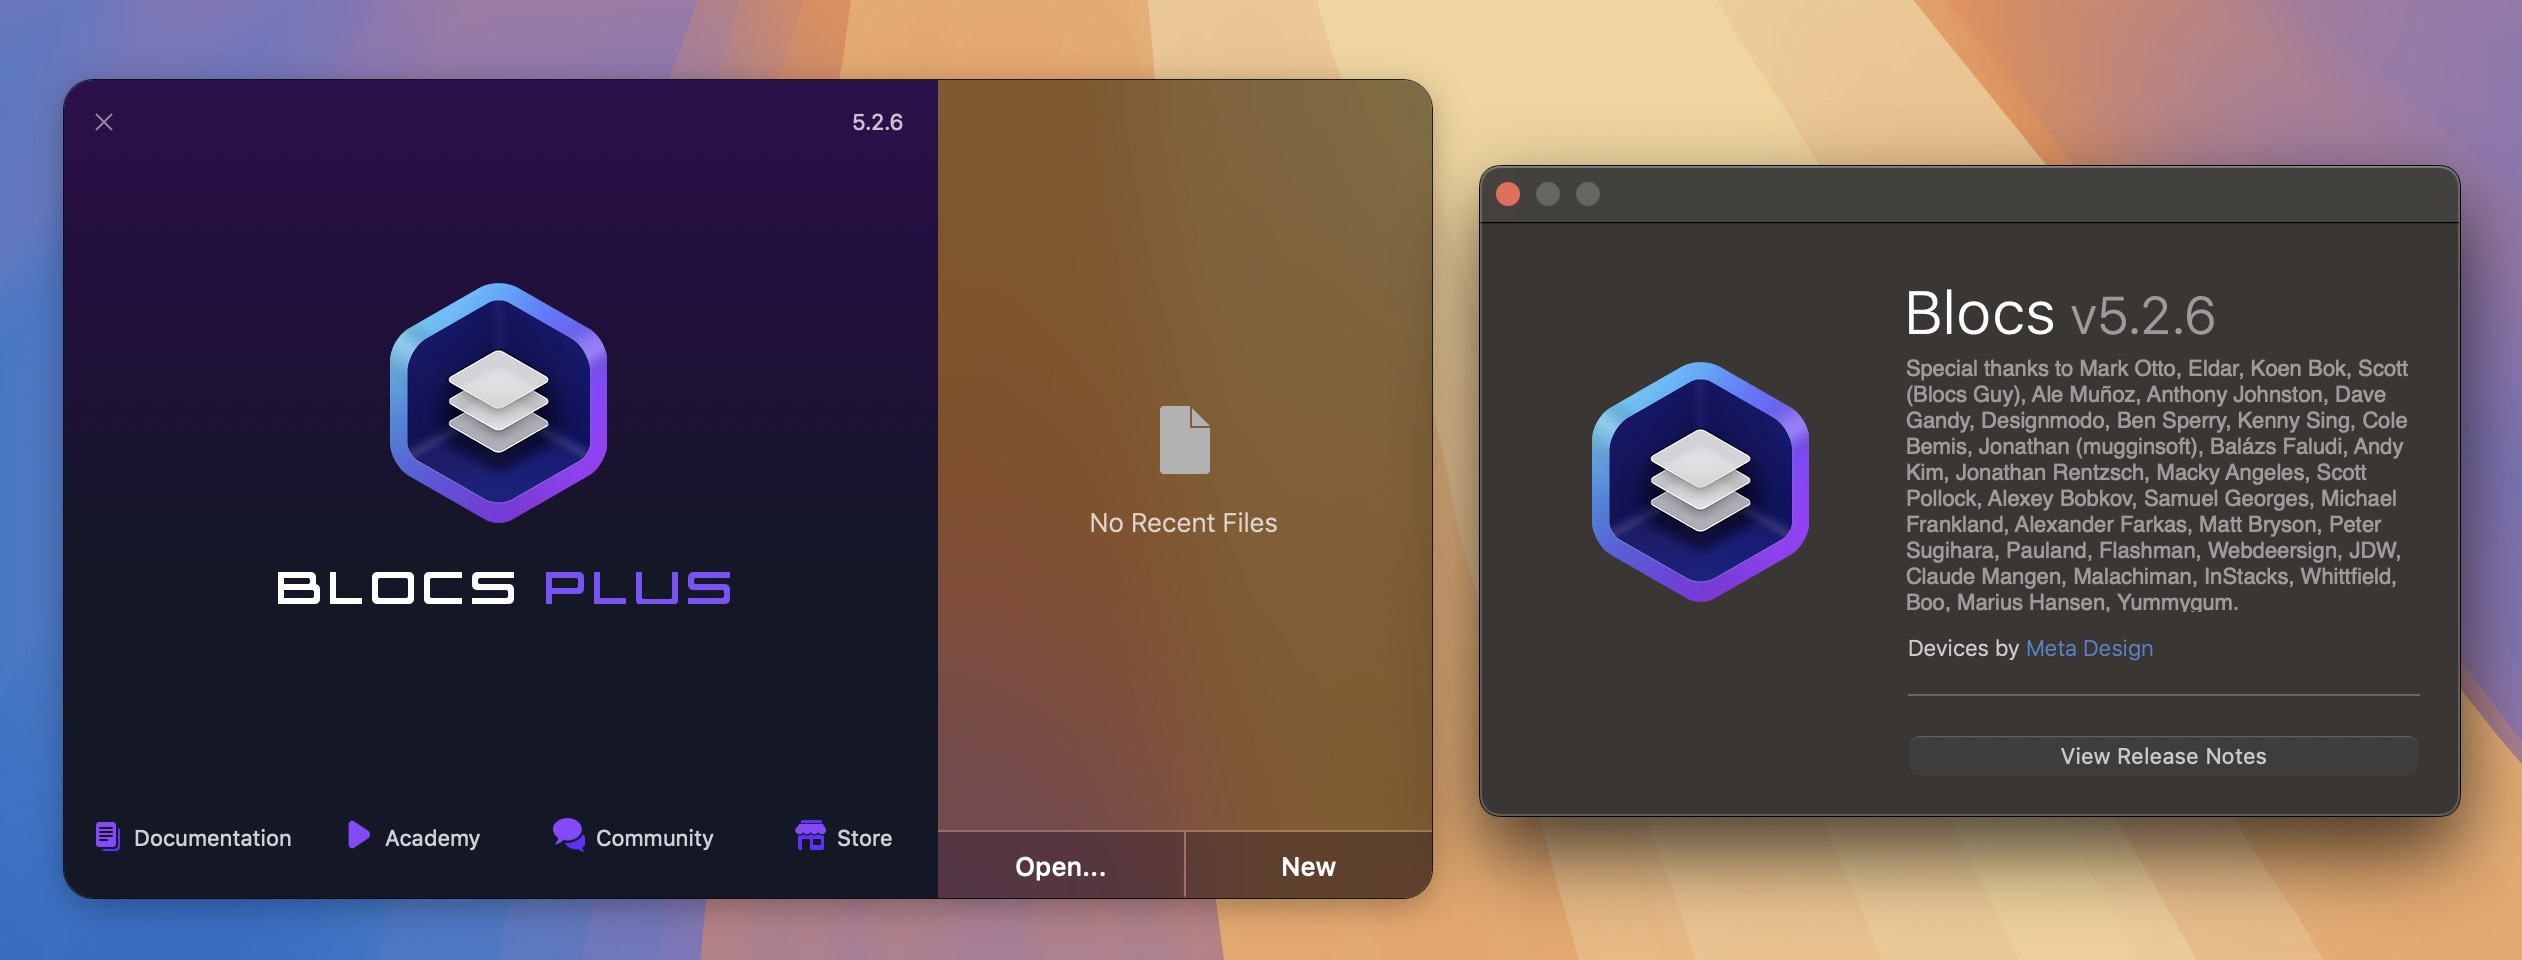
Task: Open the Community link
Action: [654, 838]
